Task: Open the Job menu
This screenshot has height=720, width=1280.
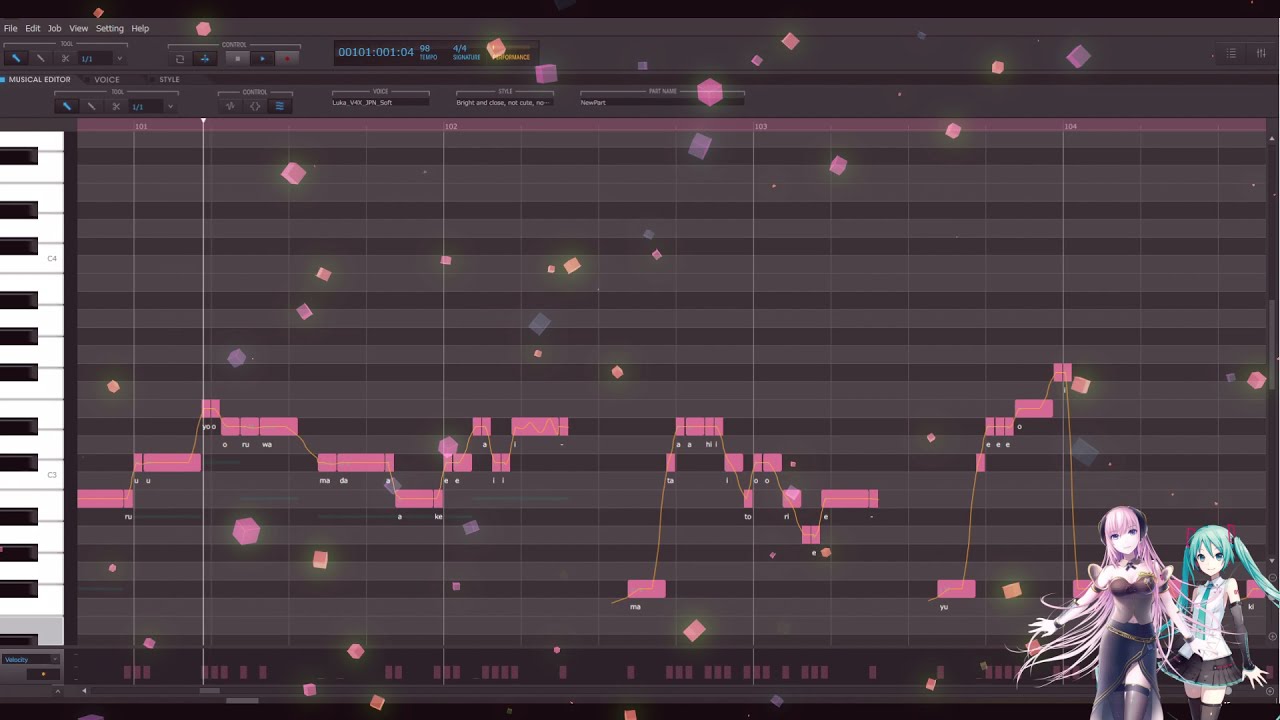Action: pyautogui.click(x=55, y=28)
